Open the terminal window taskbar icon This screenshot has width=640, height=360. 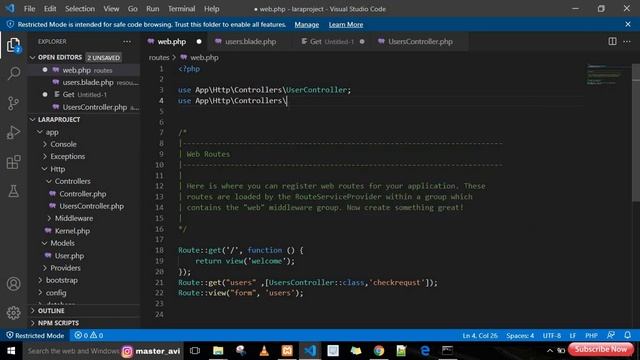447,351
